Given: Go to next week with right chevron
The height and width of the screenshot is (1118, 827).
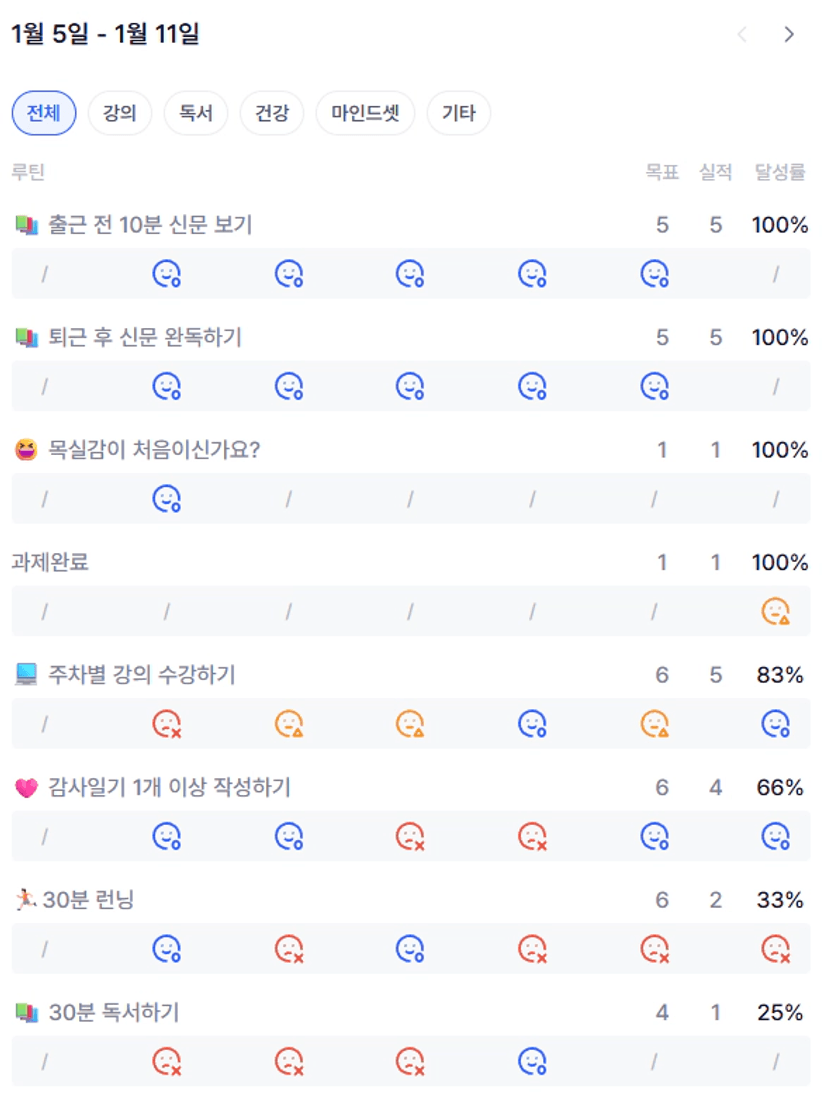Looking at the screenshot, I should (789, 35).
